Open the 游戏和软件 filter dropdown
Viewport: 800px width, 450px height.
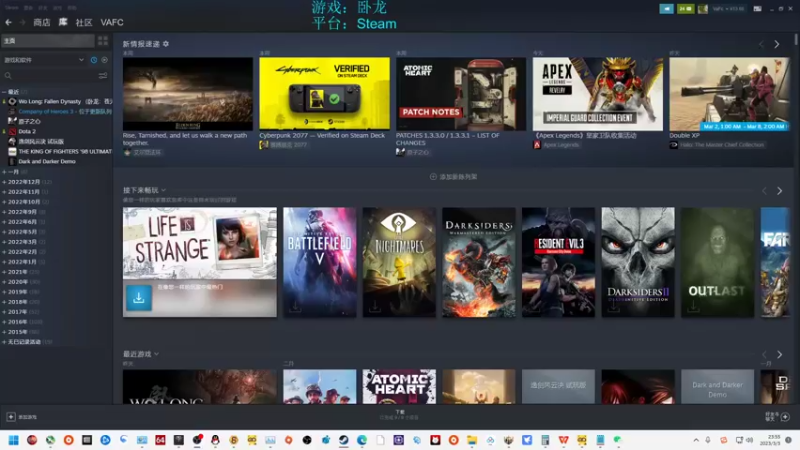tap(44, 60)
